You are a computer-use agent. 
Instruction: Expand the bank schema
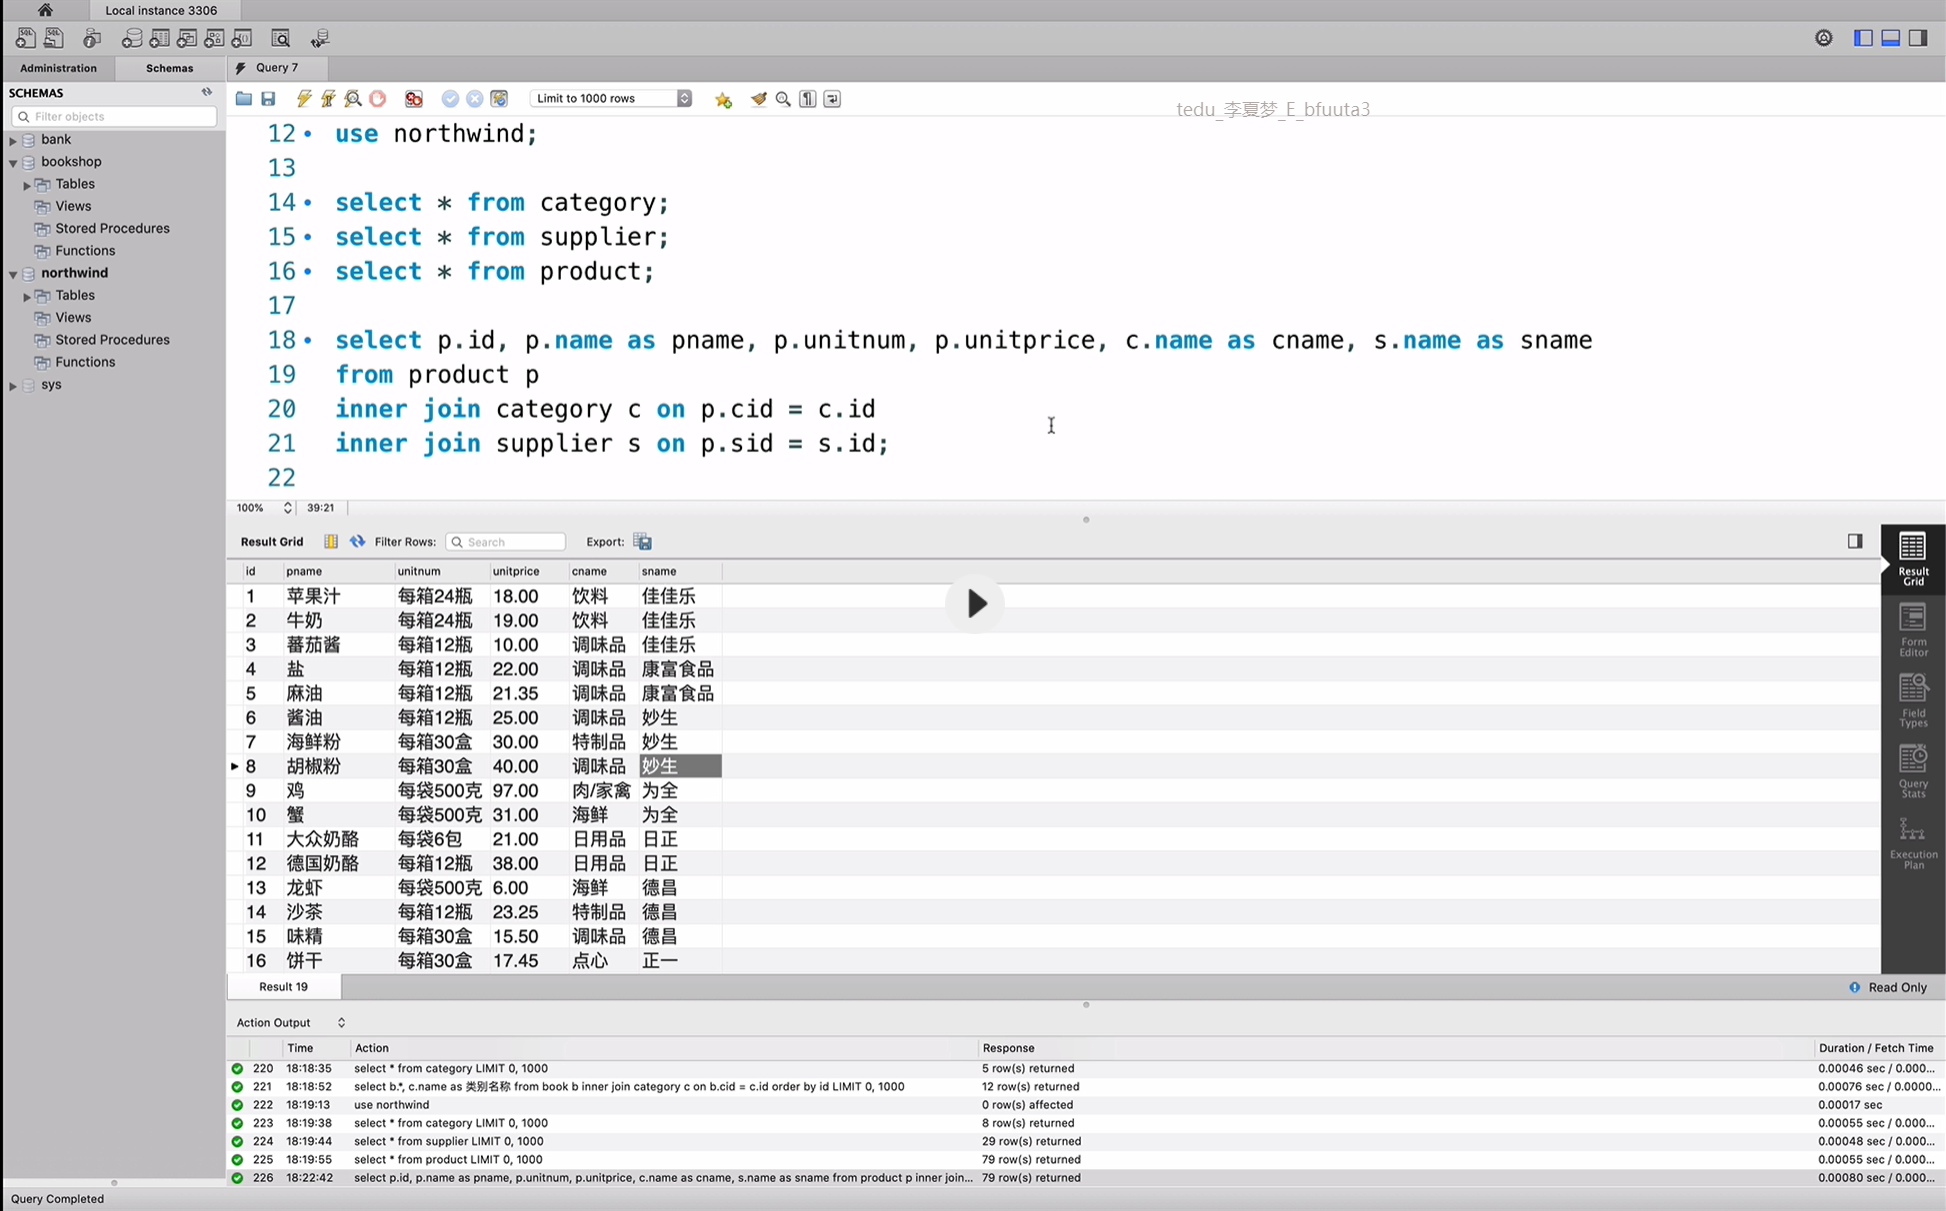point(13,140)
